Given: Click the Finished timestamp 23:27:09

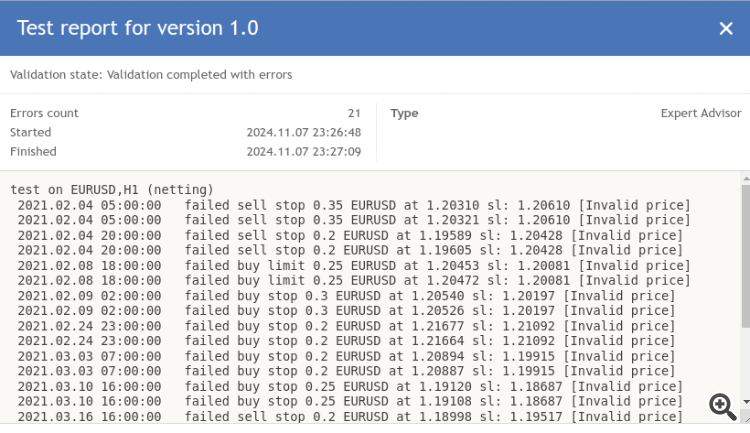Looking at the screenshot, I should (304, 151).
